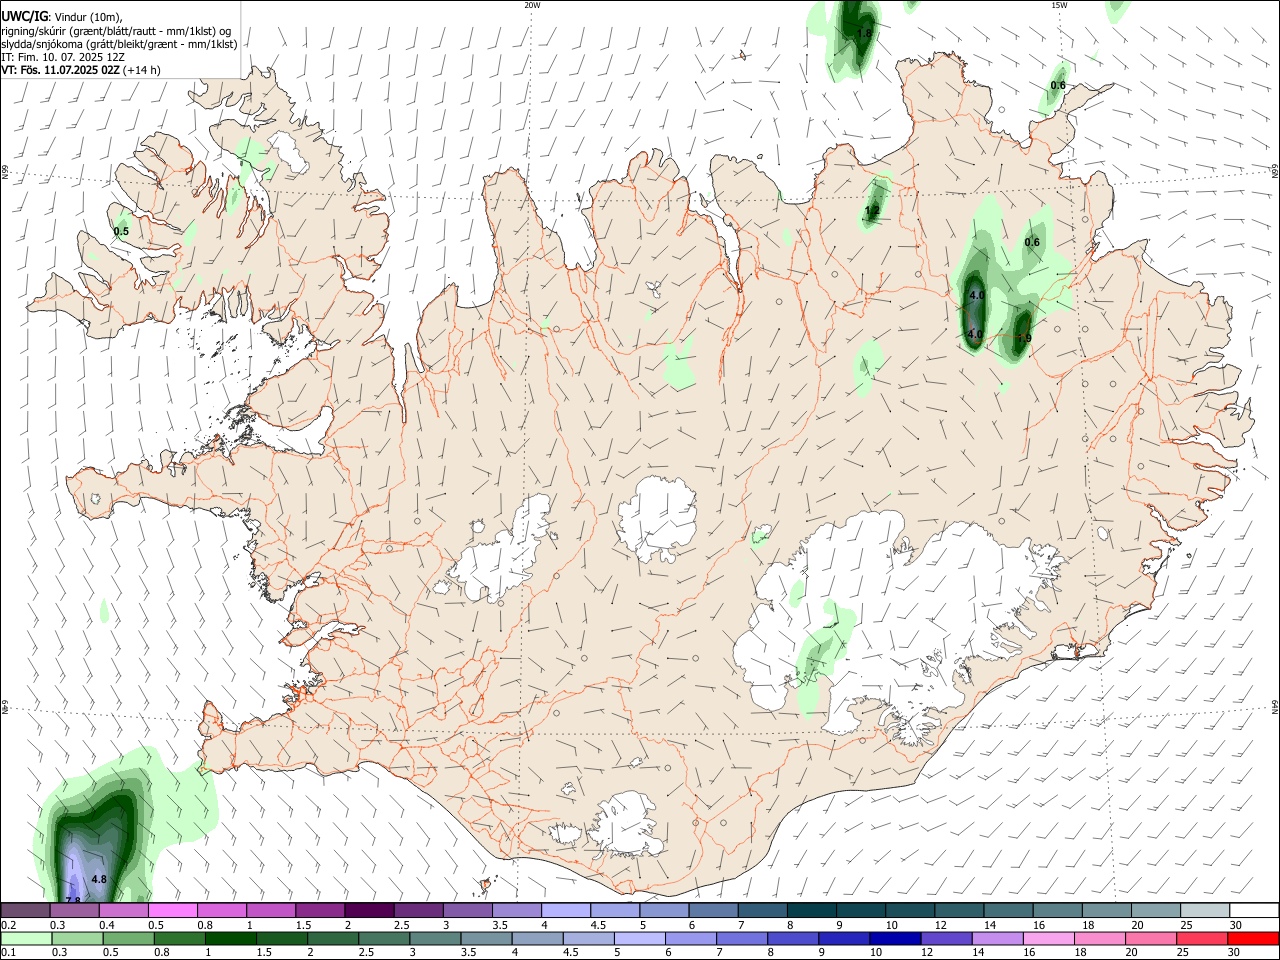Click the 0.6 value beside the 4.0 rain cell

click(x=1032, y=242)
